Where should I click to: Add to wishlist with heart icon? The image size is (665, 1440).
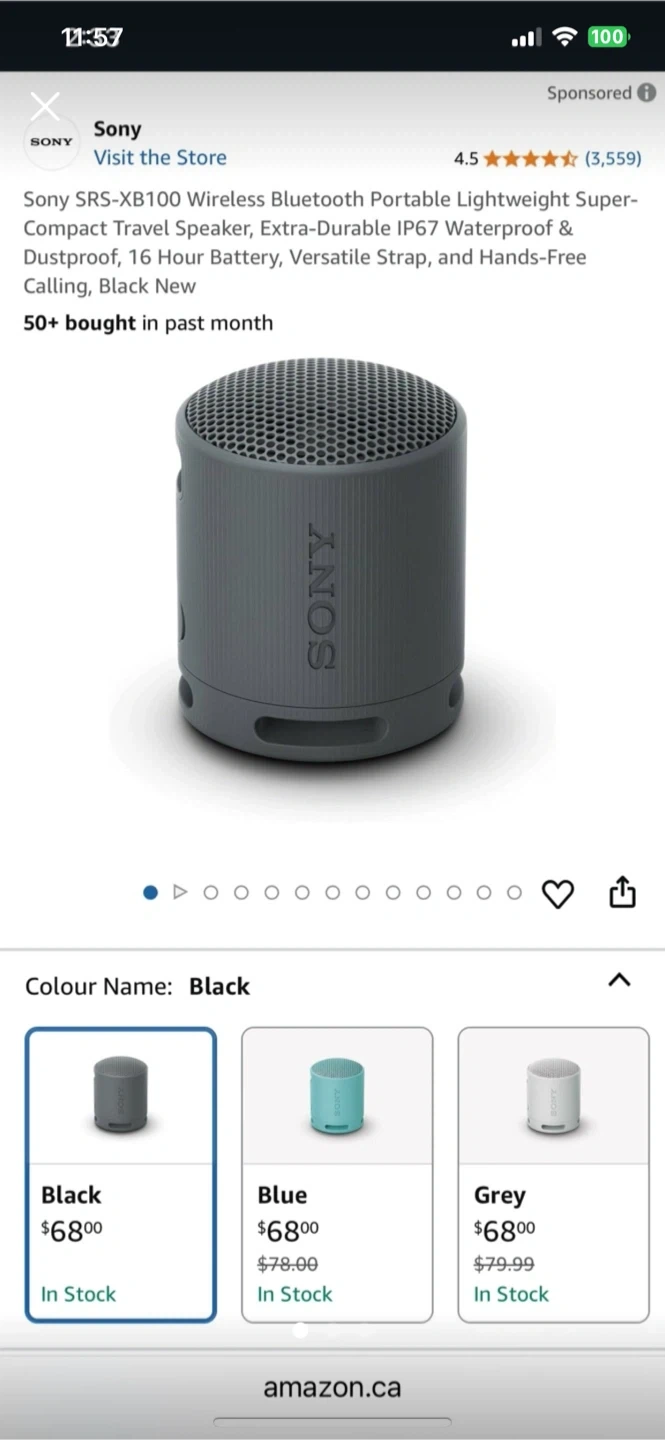pos(557,893)
